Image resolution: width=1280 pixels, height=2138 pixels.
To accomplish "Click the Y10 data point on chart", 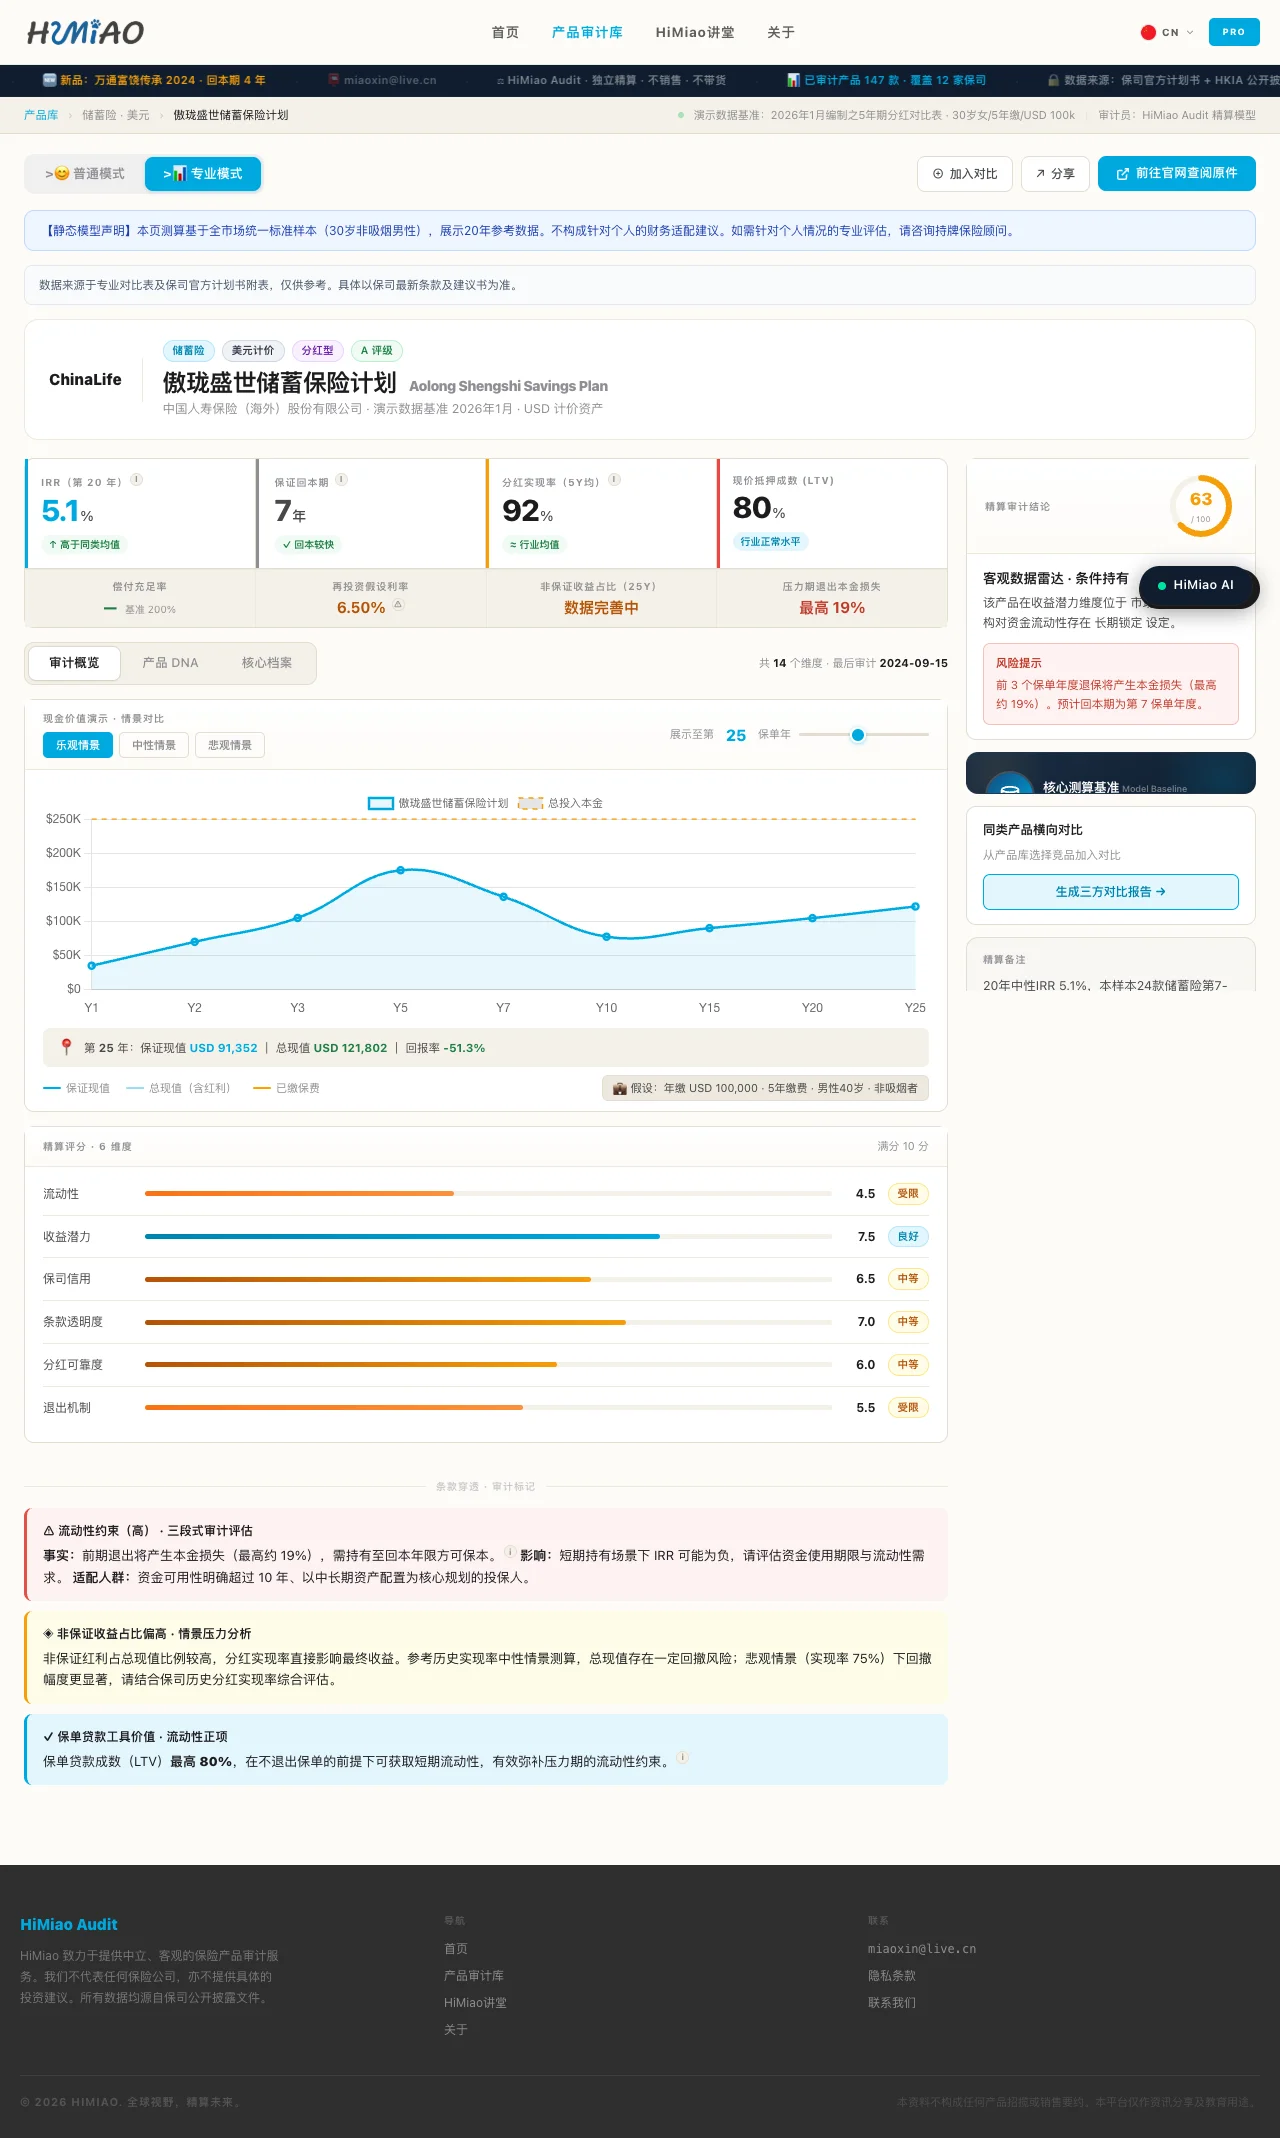I will (607, 937).
